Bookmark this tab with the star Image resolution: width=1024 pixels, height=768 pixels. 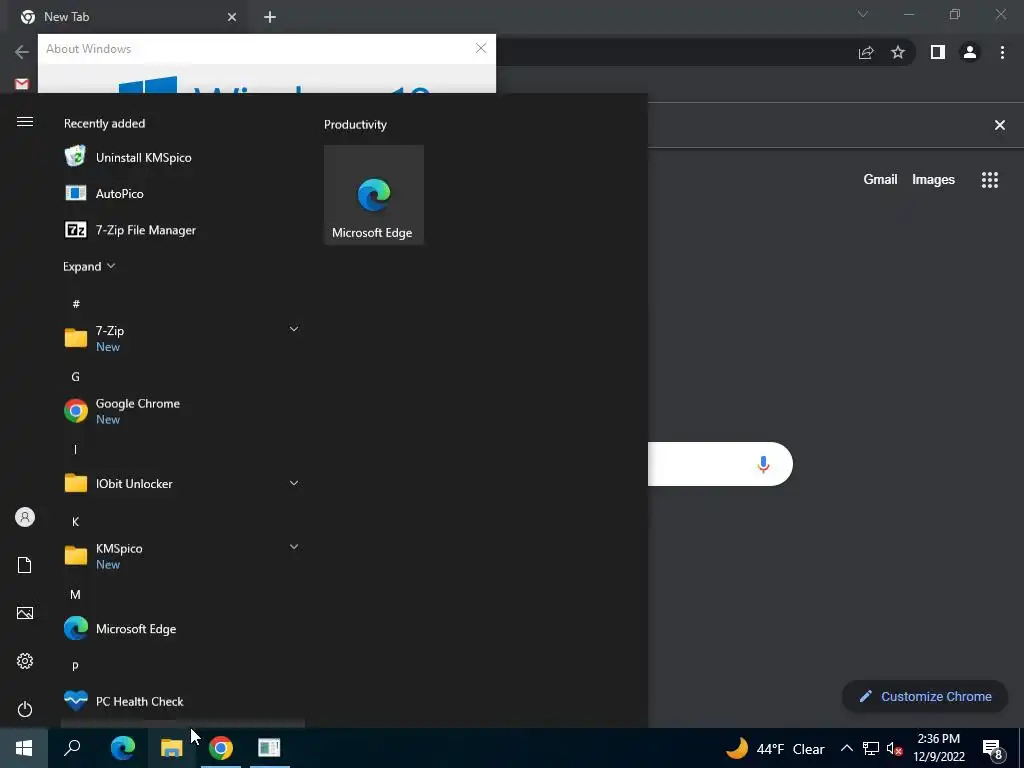tap(898, 52)
